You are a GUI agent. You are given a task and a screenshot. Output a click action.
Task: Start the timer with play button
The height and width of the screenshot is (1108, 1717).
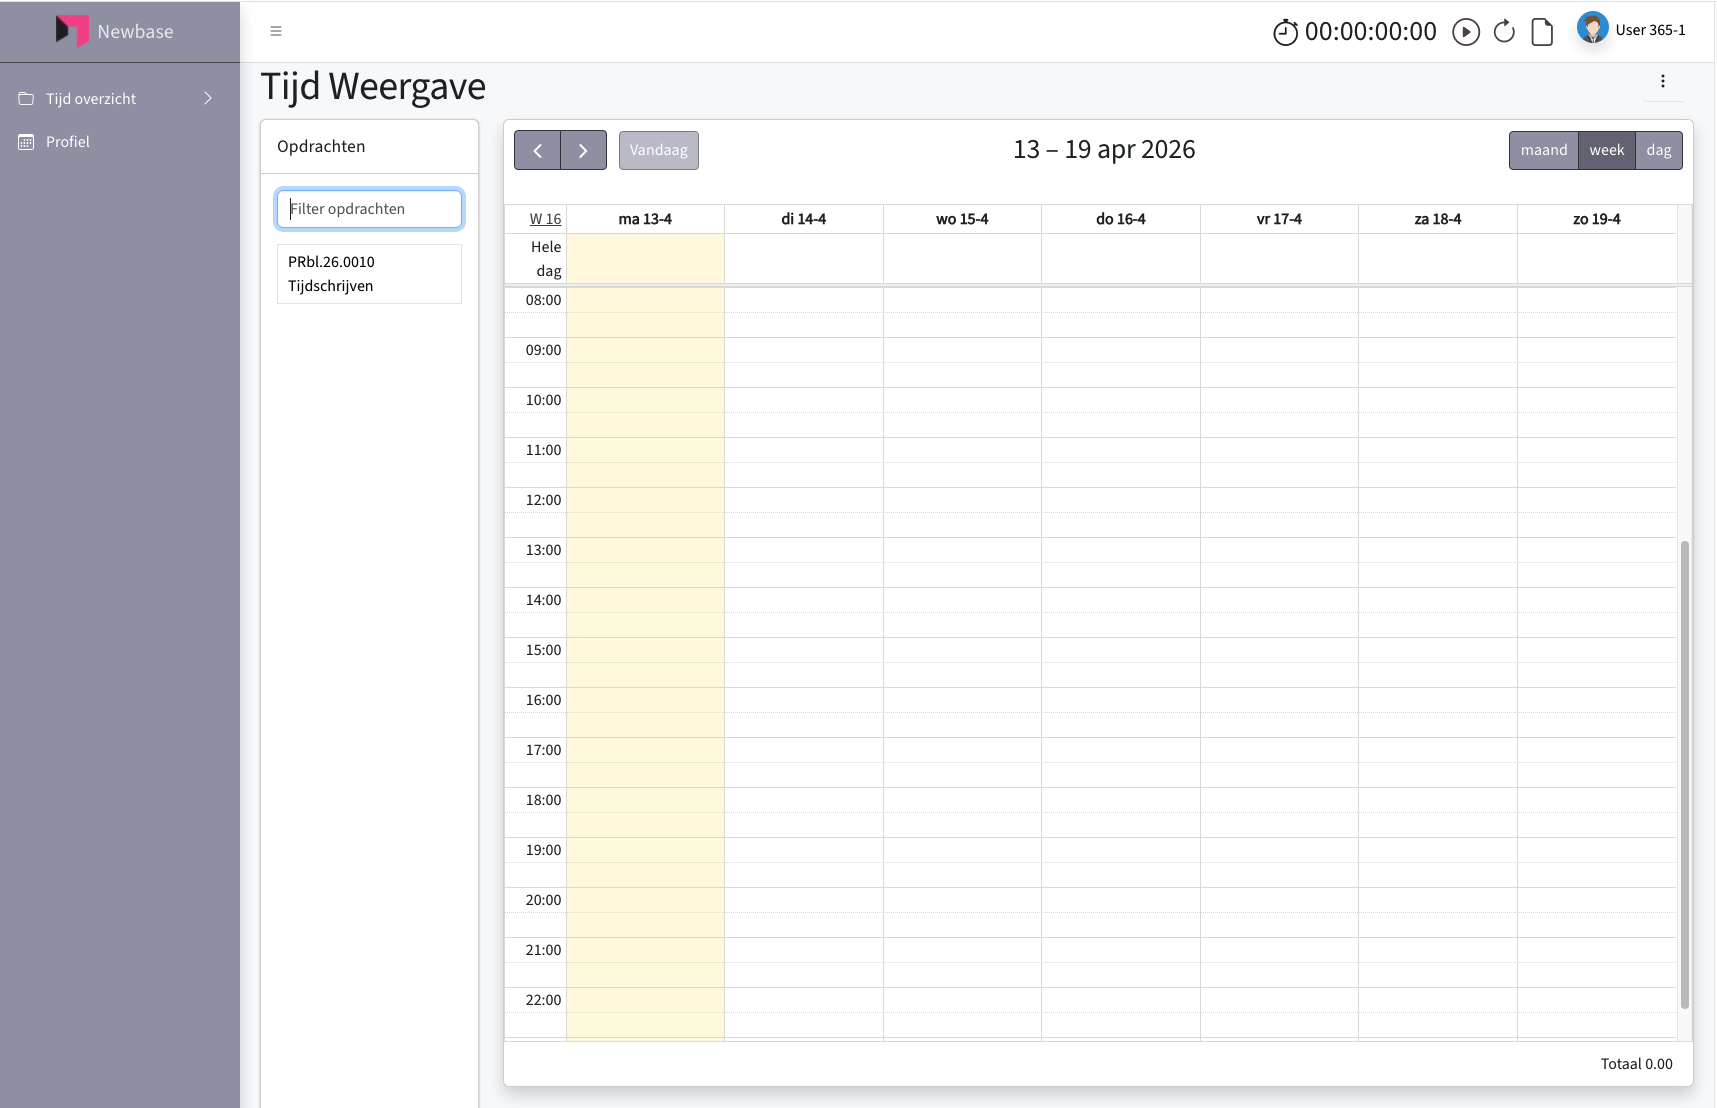click(x=1466, y=32)
